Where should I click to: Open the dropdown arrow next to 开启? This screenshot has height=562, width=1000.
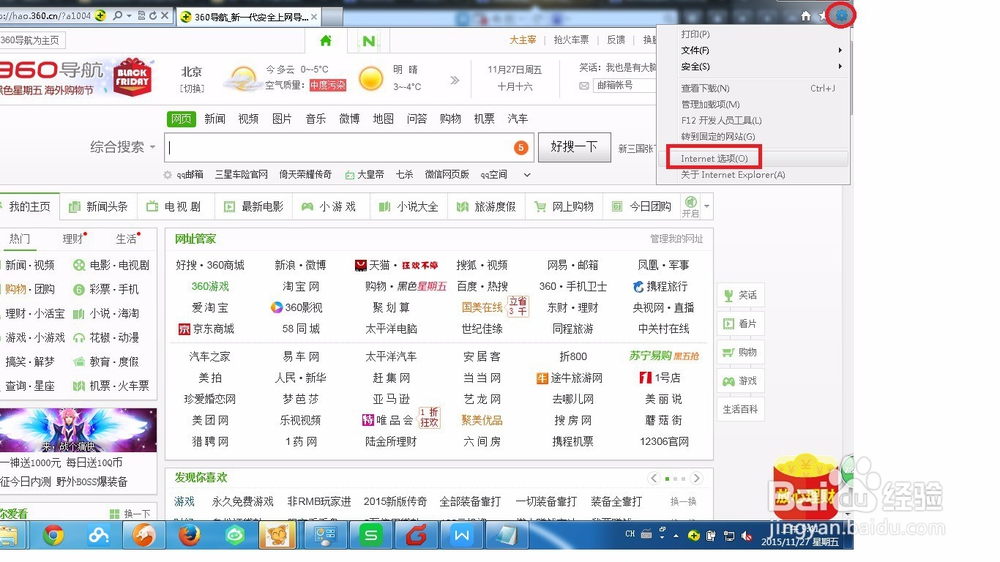707,207
